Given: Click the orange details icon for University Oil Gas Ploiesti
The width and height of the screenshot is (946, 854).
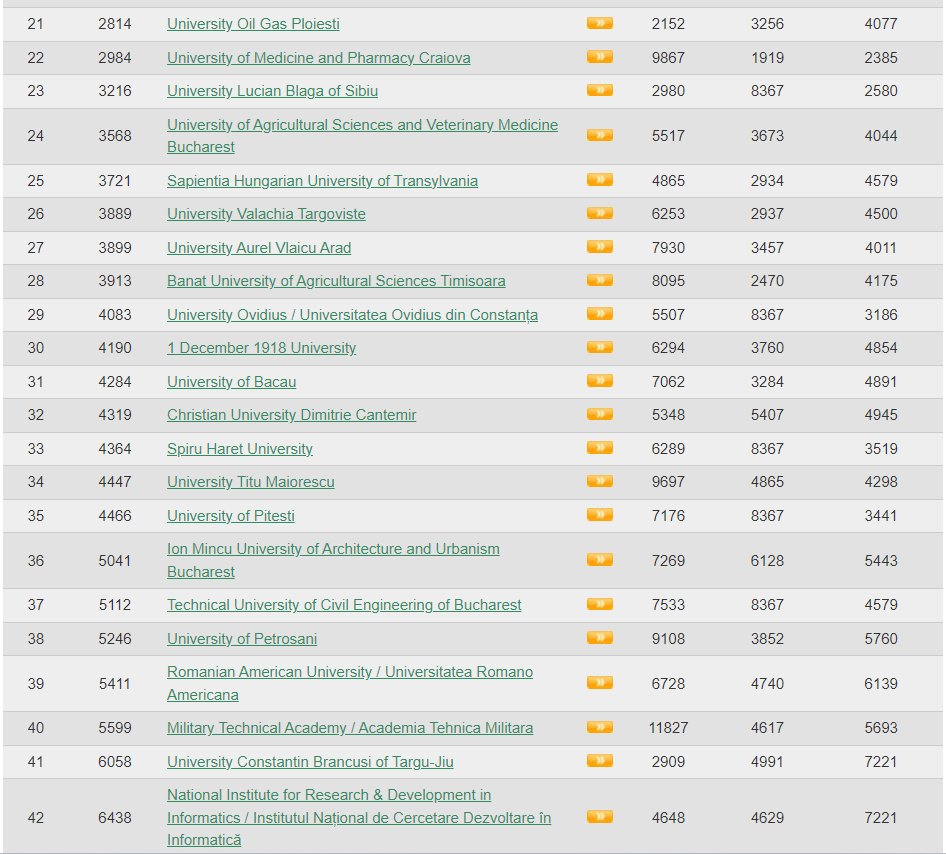Looking at the screenshot, I should 599,23.
